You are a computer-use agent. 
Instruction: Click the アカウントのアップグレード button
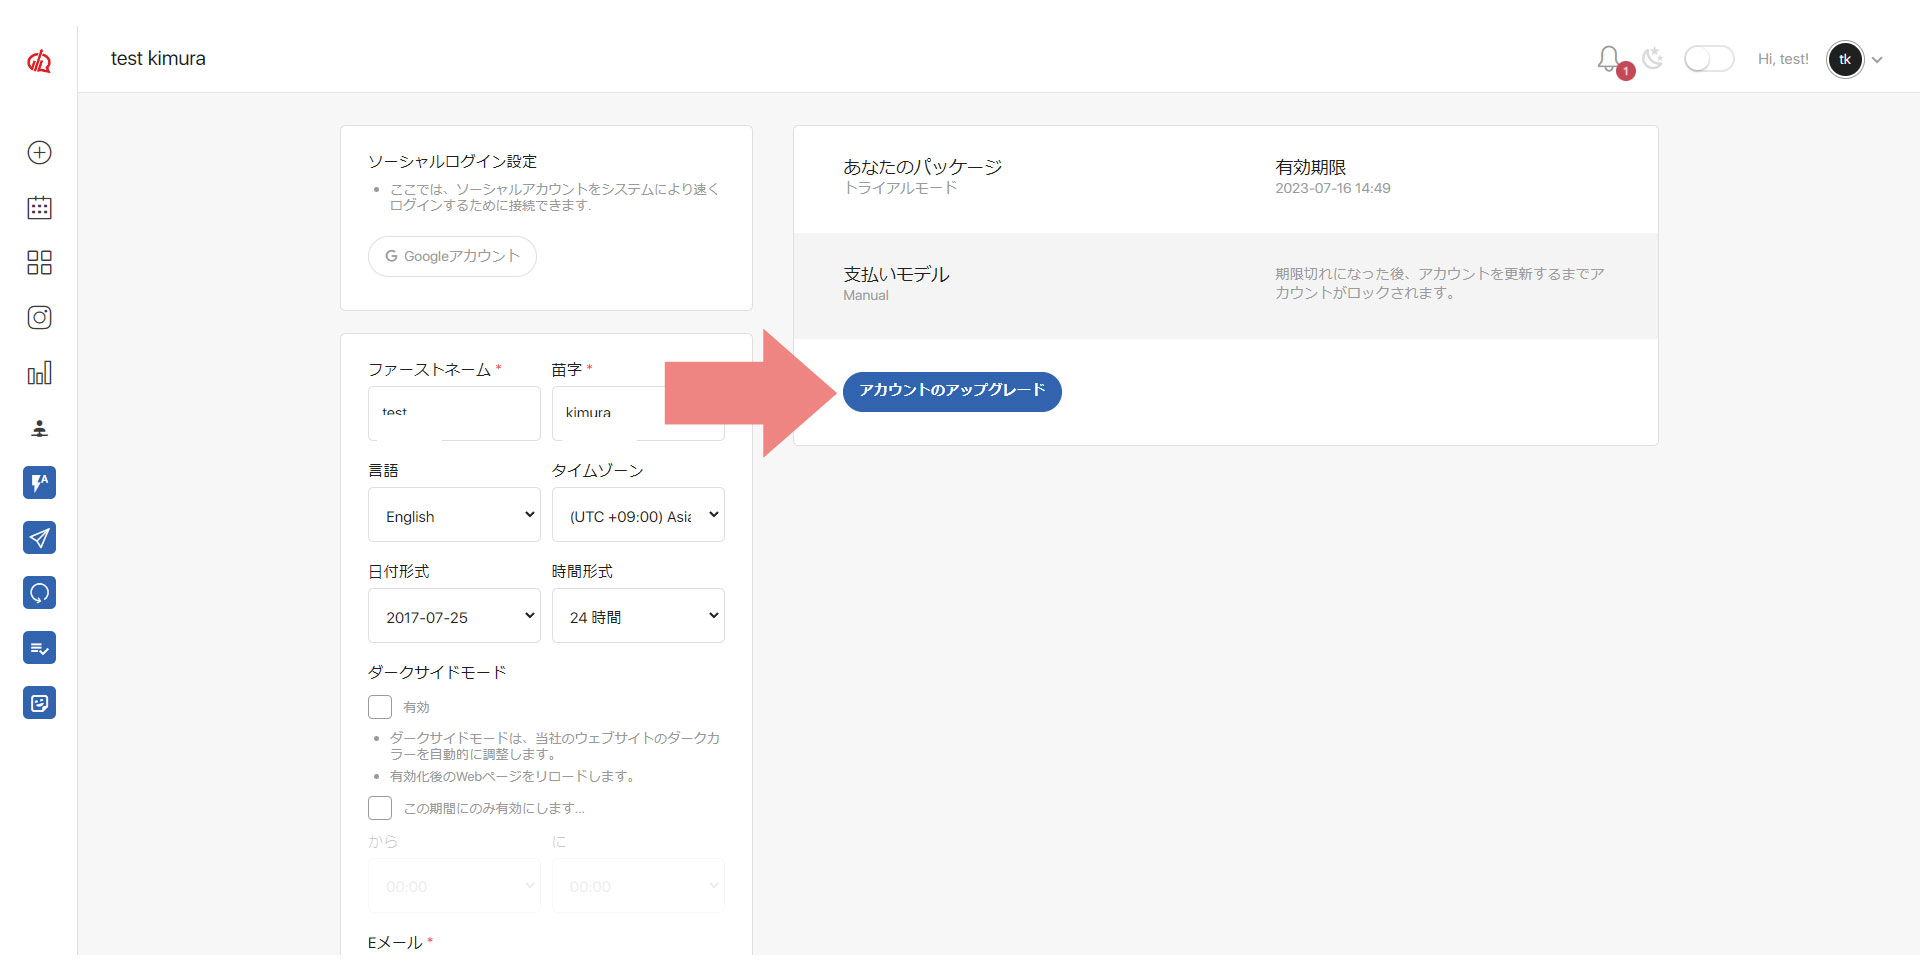pos(951,391)
